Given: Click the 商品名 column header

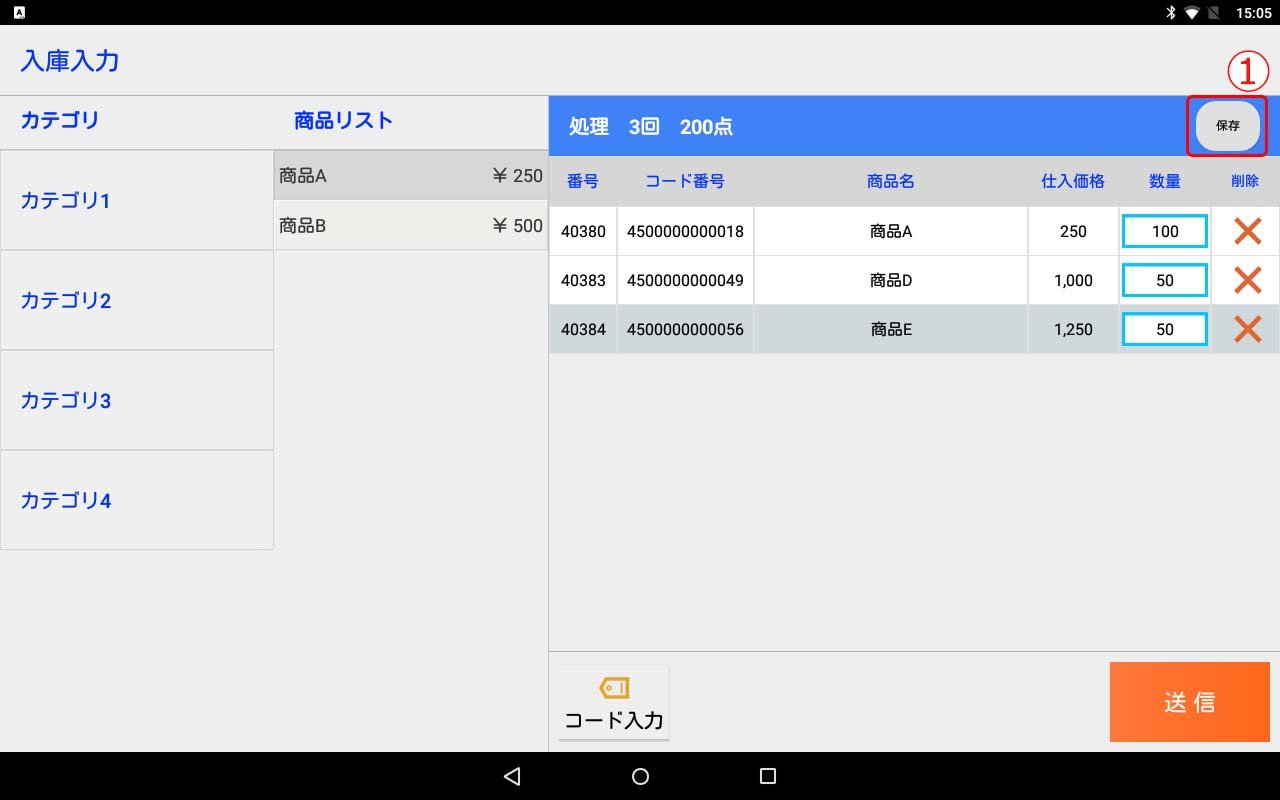Looking at the screenshot, I should click(891, 181).
